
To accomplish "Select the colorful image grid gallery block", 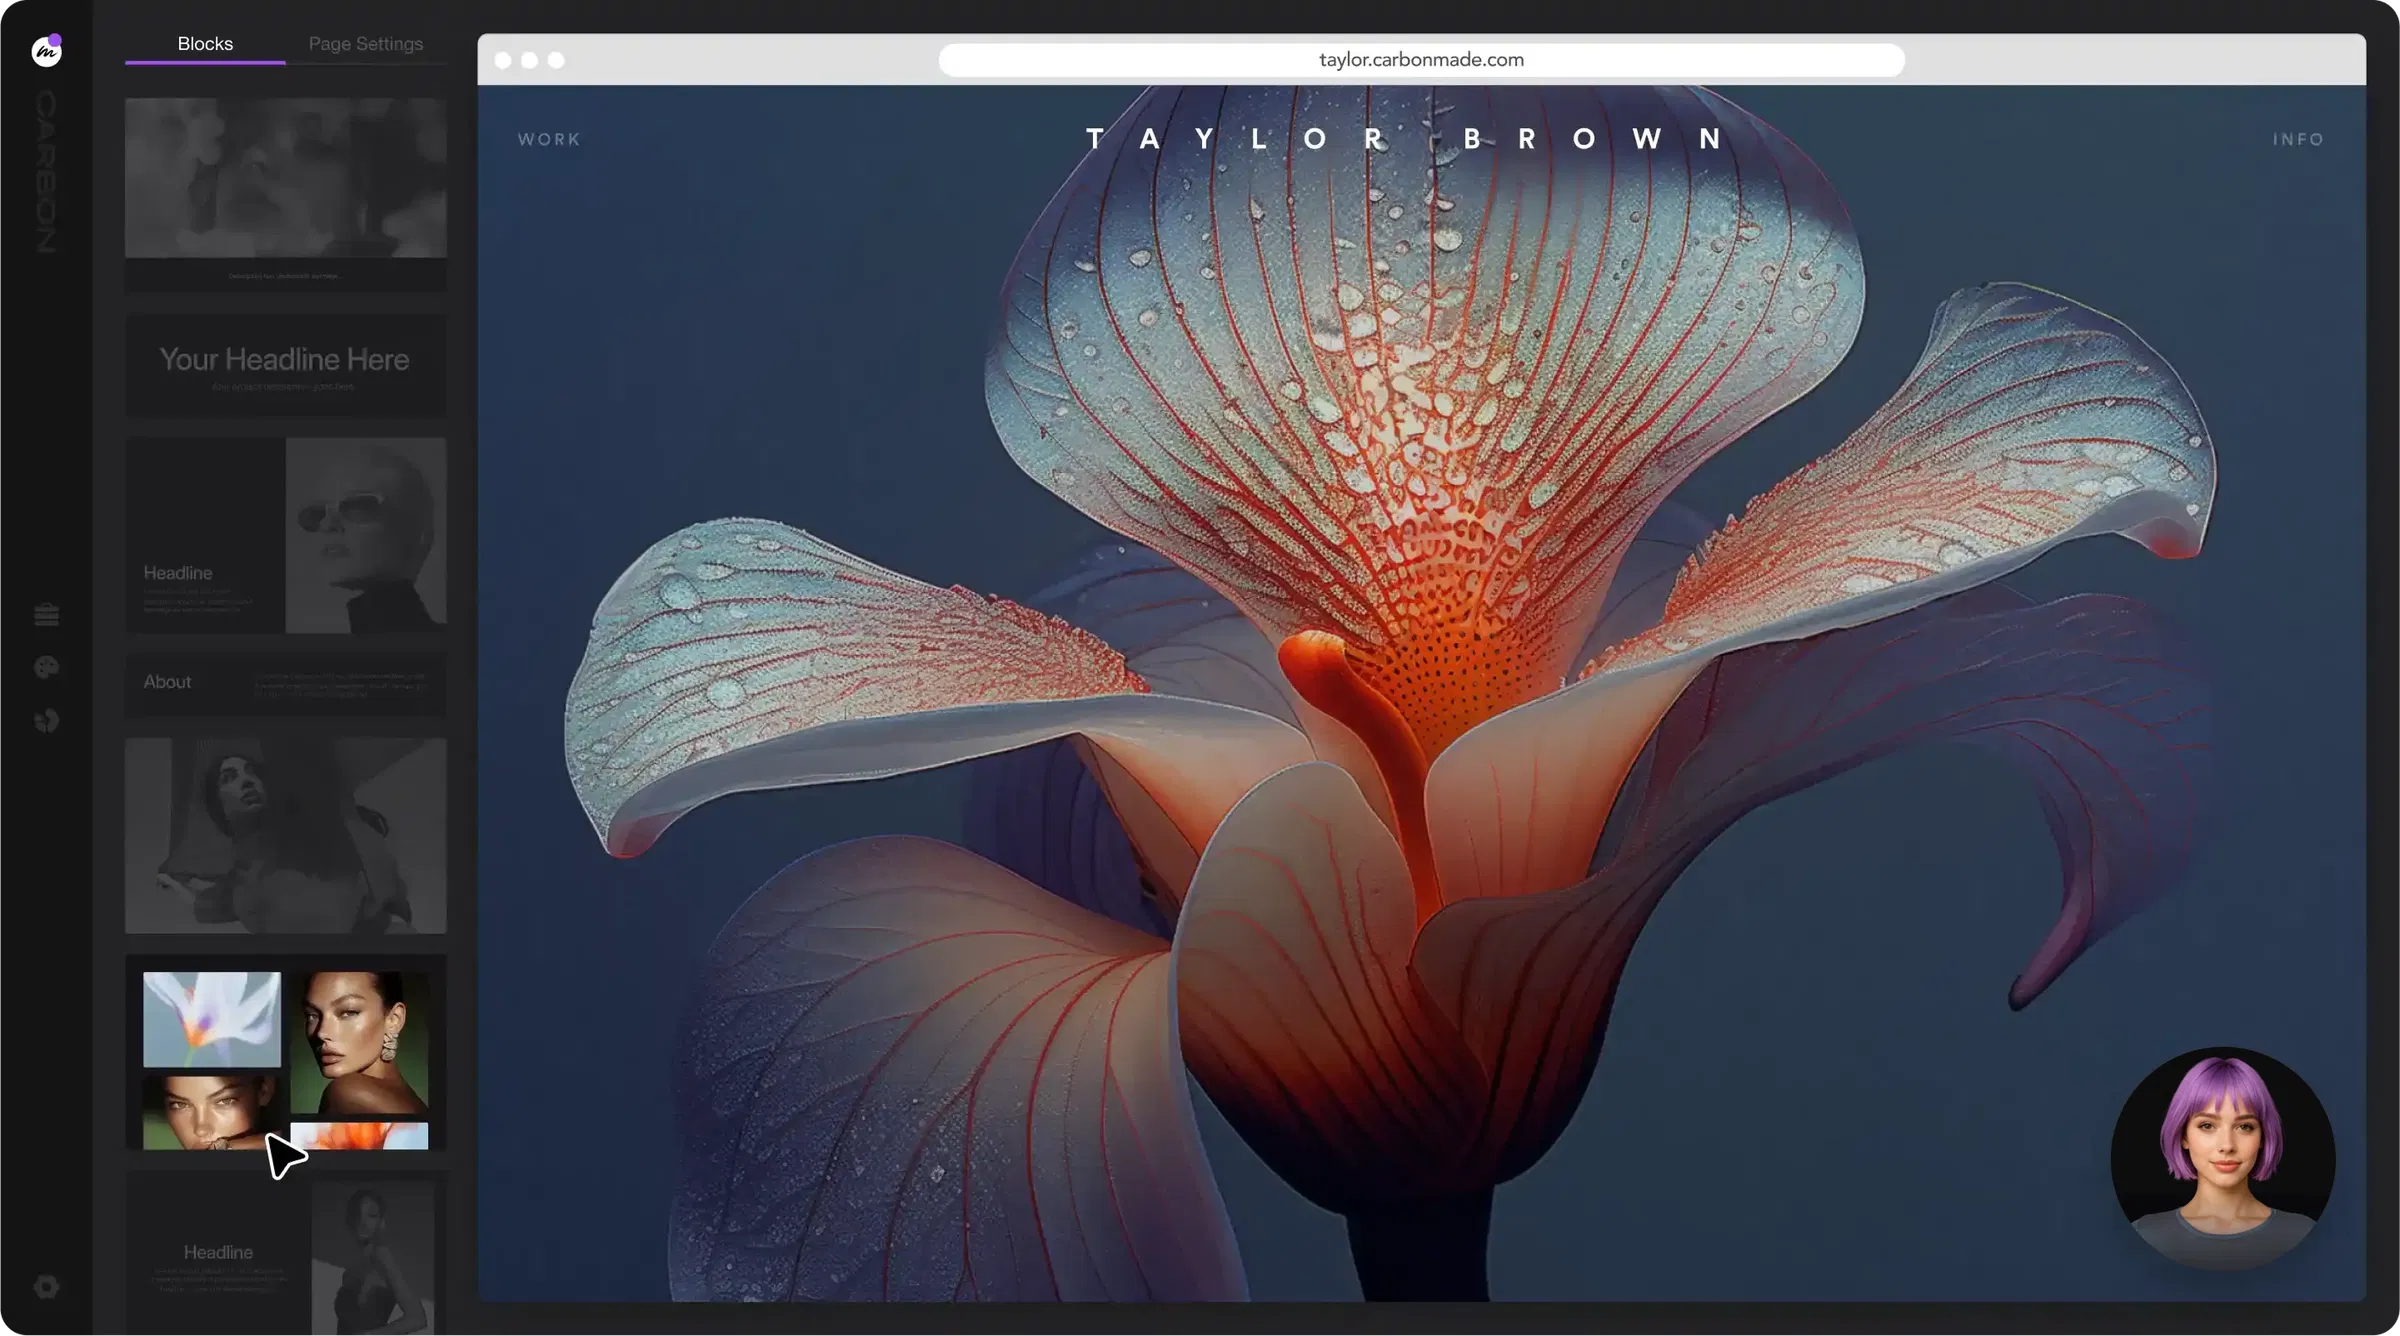I will [285, 1052].
